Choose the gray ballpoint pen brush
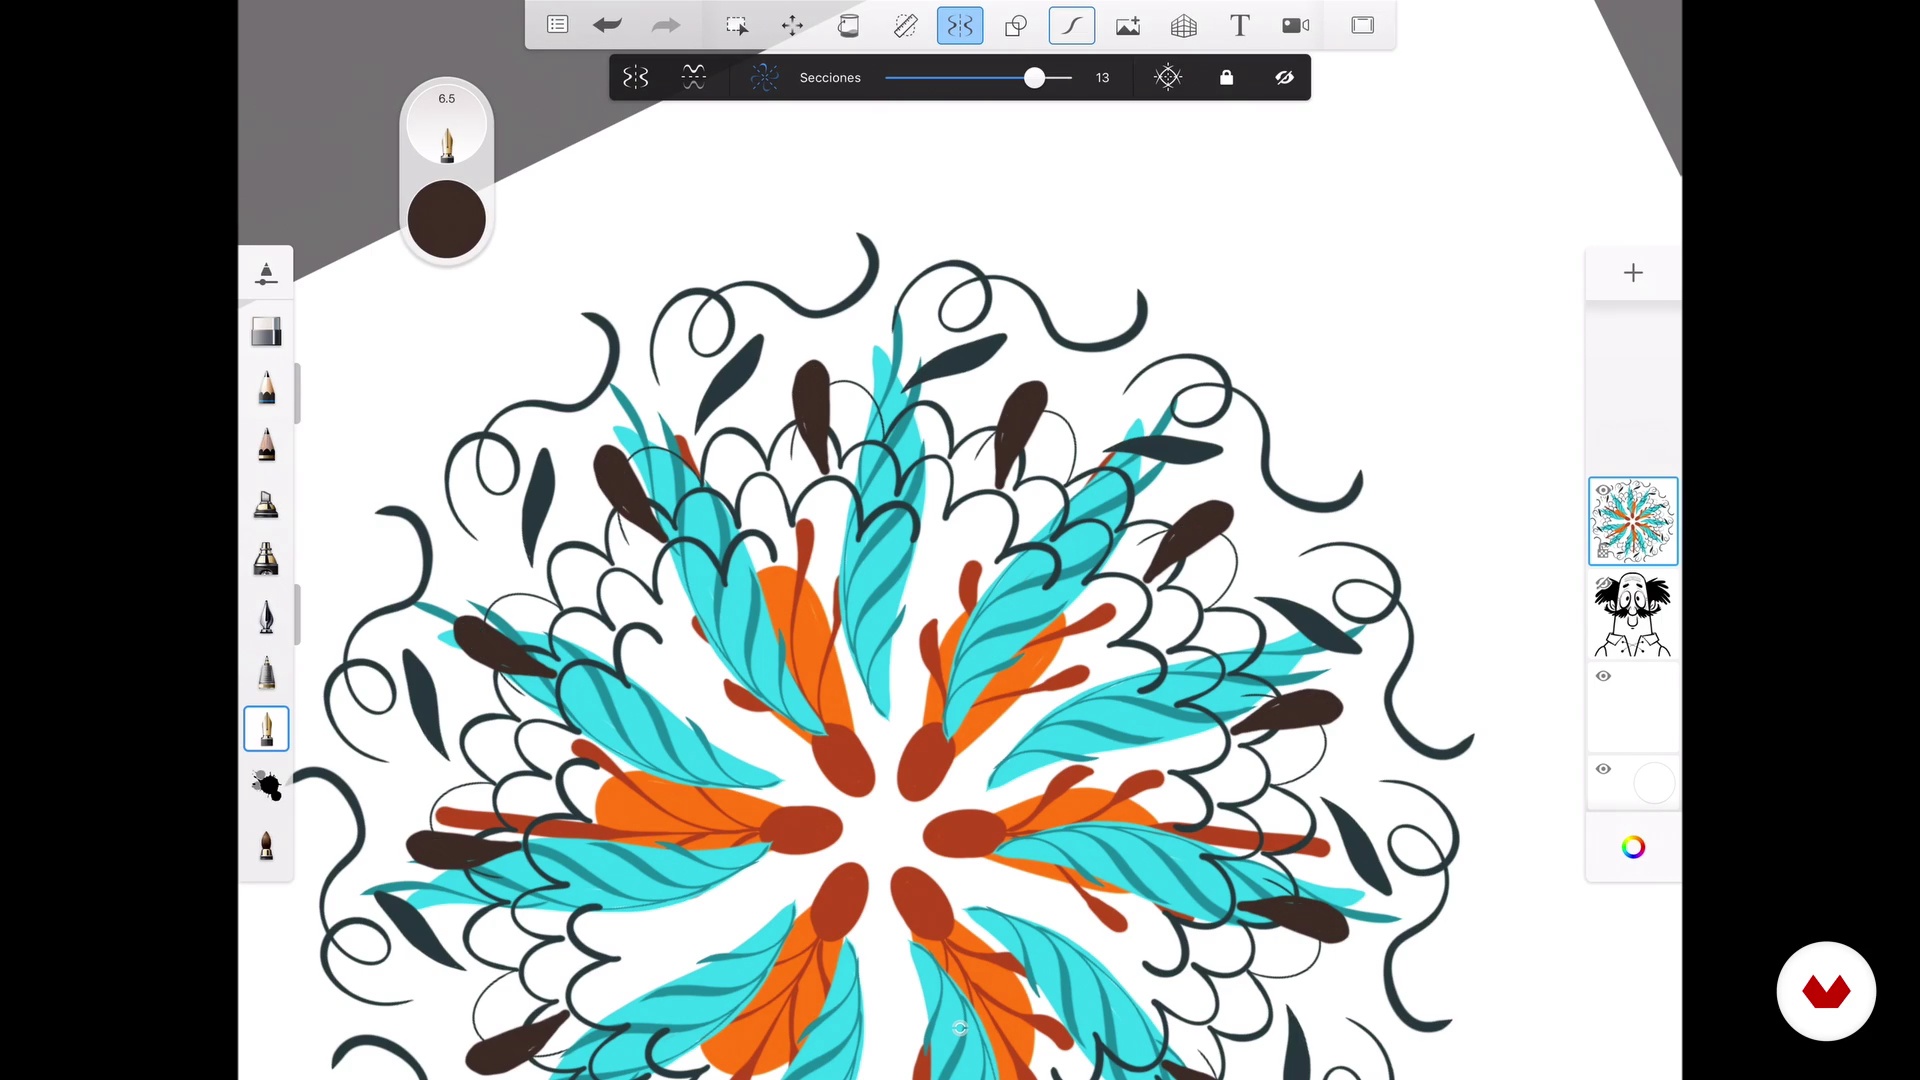1920x1080 pixels. (266, 673)
